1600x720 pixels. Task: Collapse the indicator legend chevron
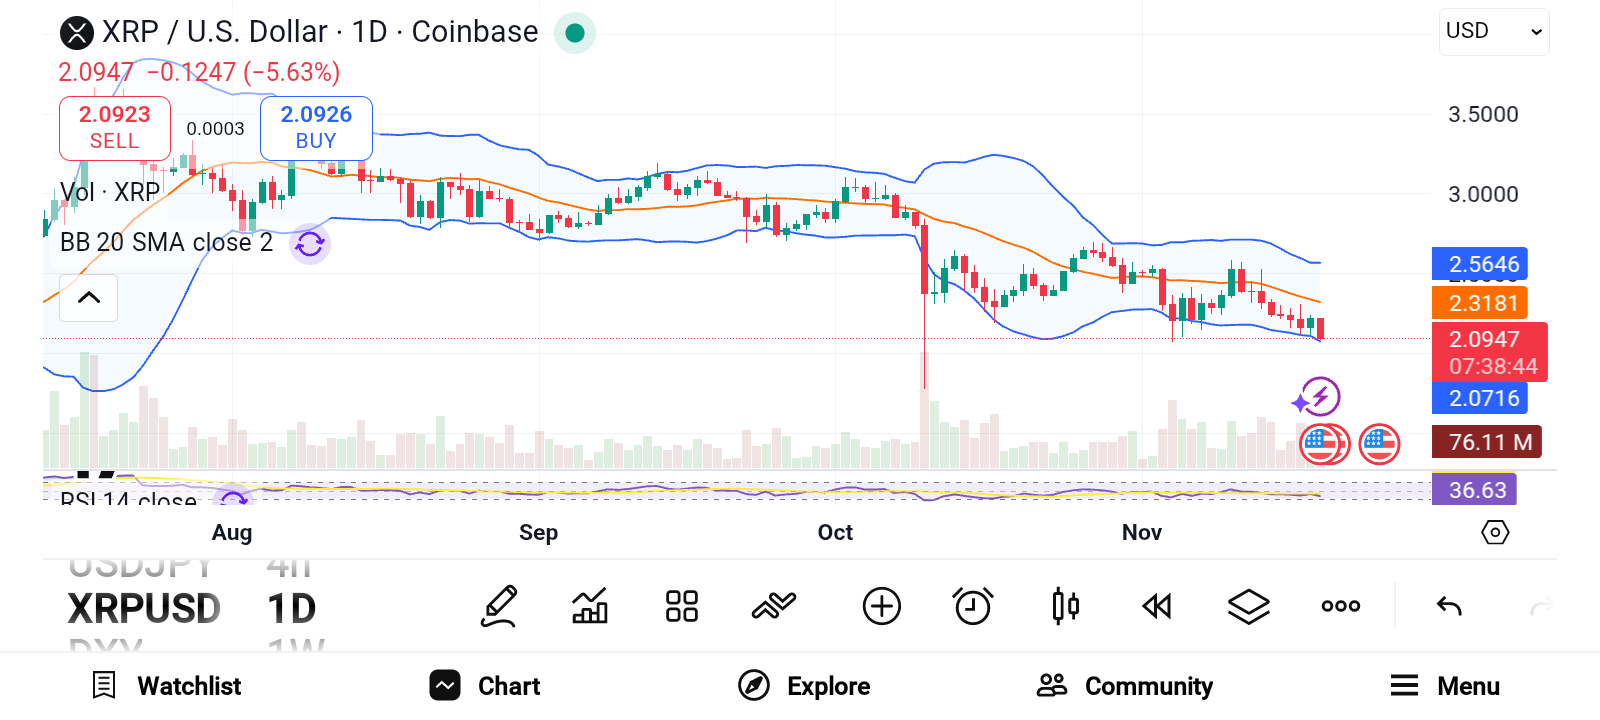pyautogui.click(x=89, y=298)
